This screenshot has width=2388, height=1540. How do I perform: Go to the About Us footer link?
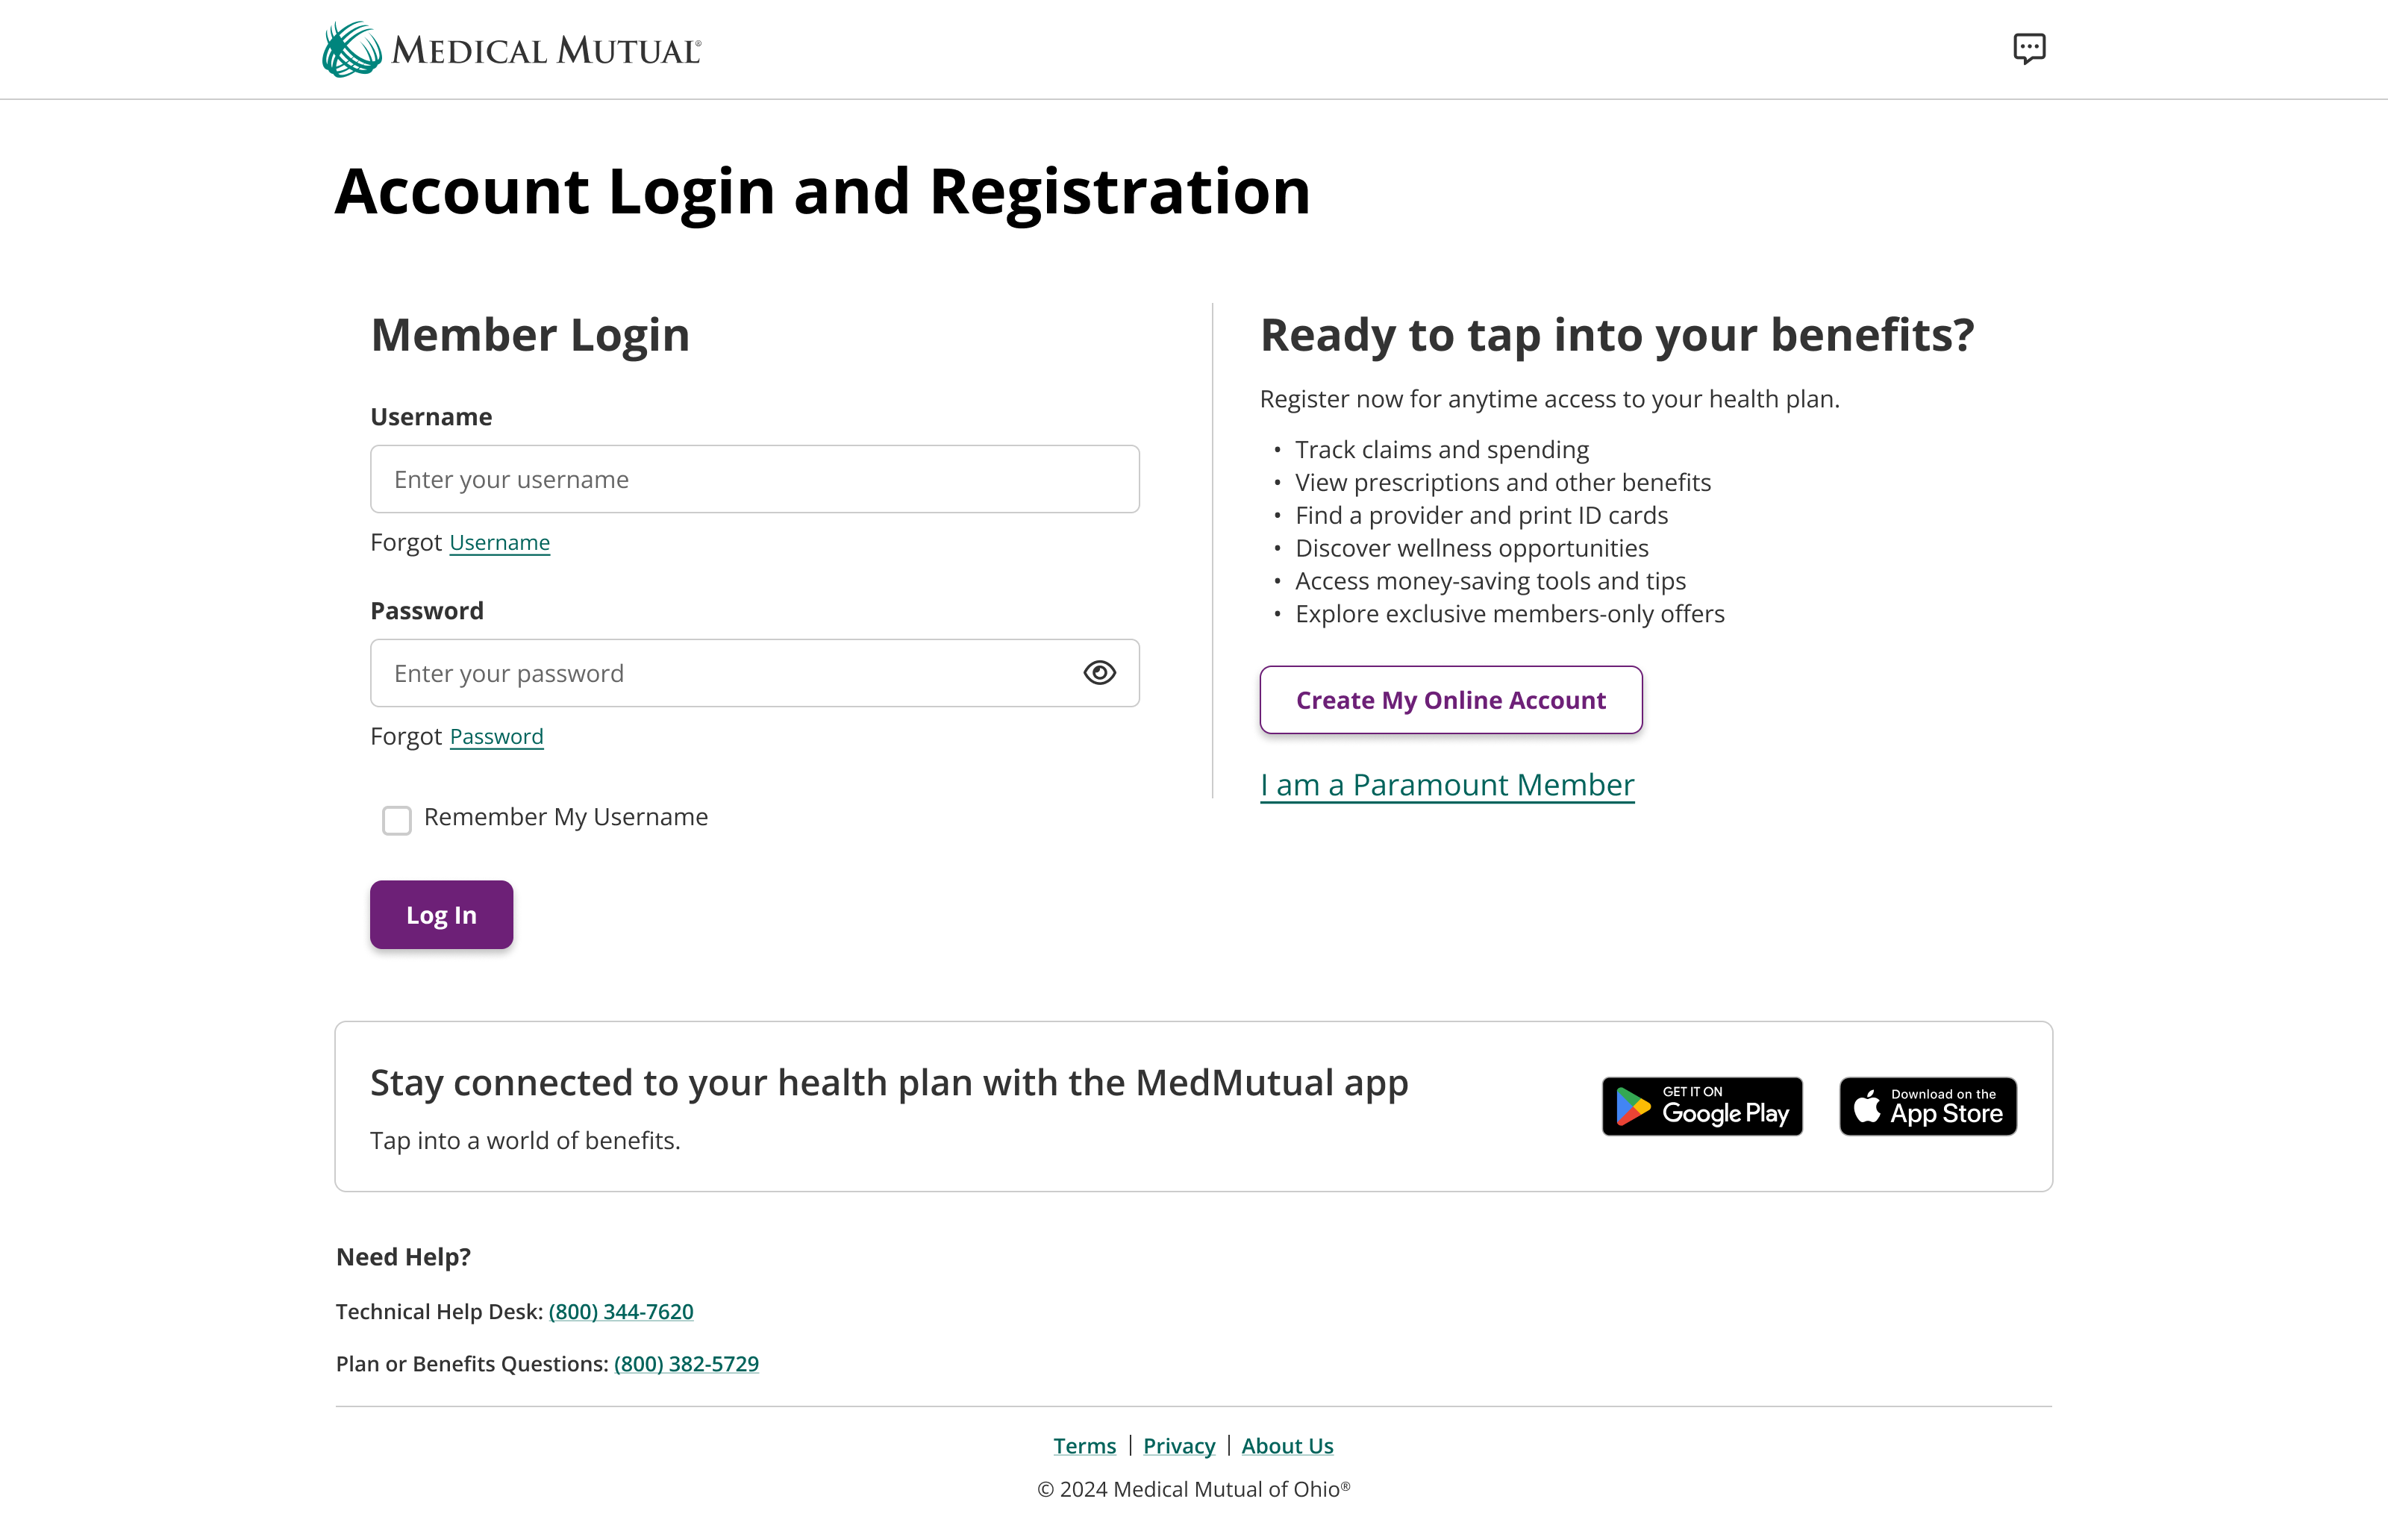tap(1287, 1446)
